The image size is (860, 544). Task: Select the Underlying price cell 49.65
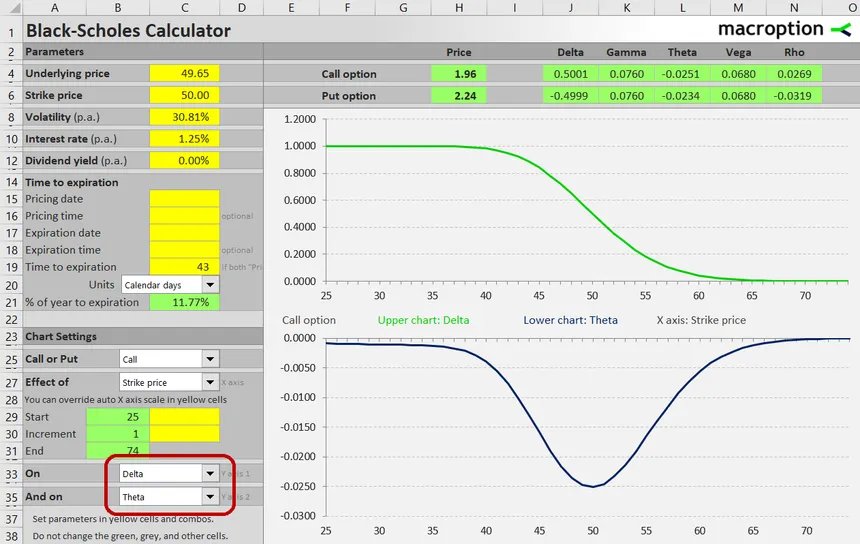point(184,73)
